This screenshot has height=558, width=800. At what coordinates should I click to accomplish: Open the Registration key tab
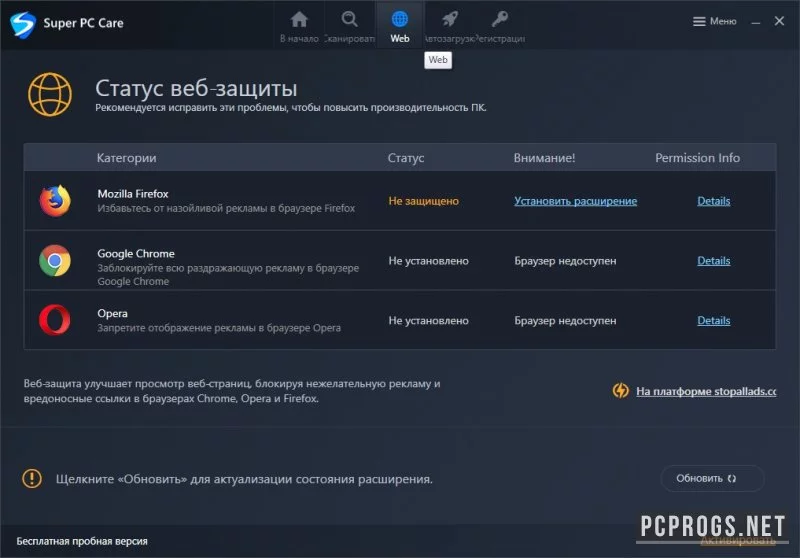tap(499, 20)
